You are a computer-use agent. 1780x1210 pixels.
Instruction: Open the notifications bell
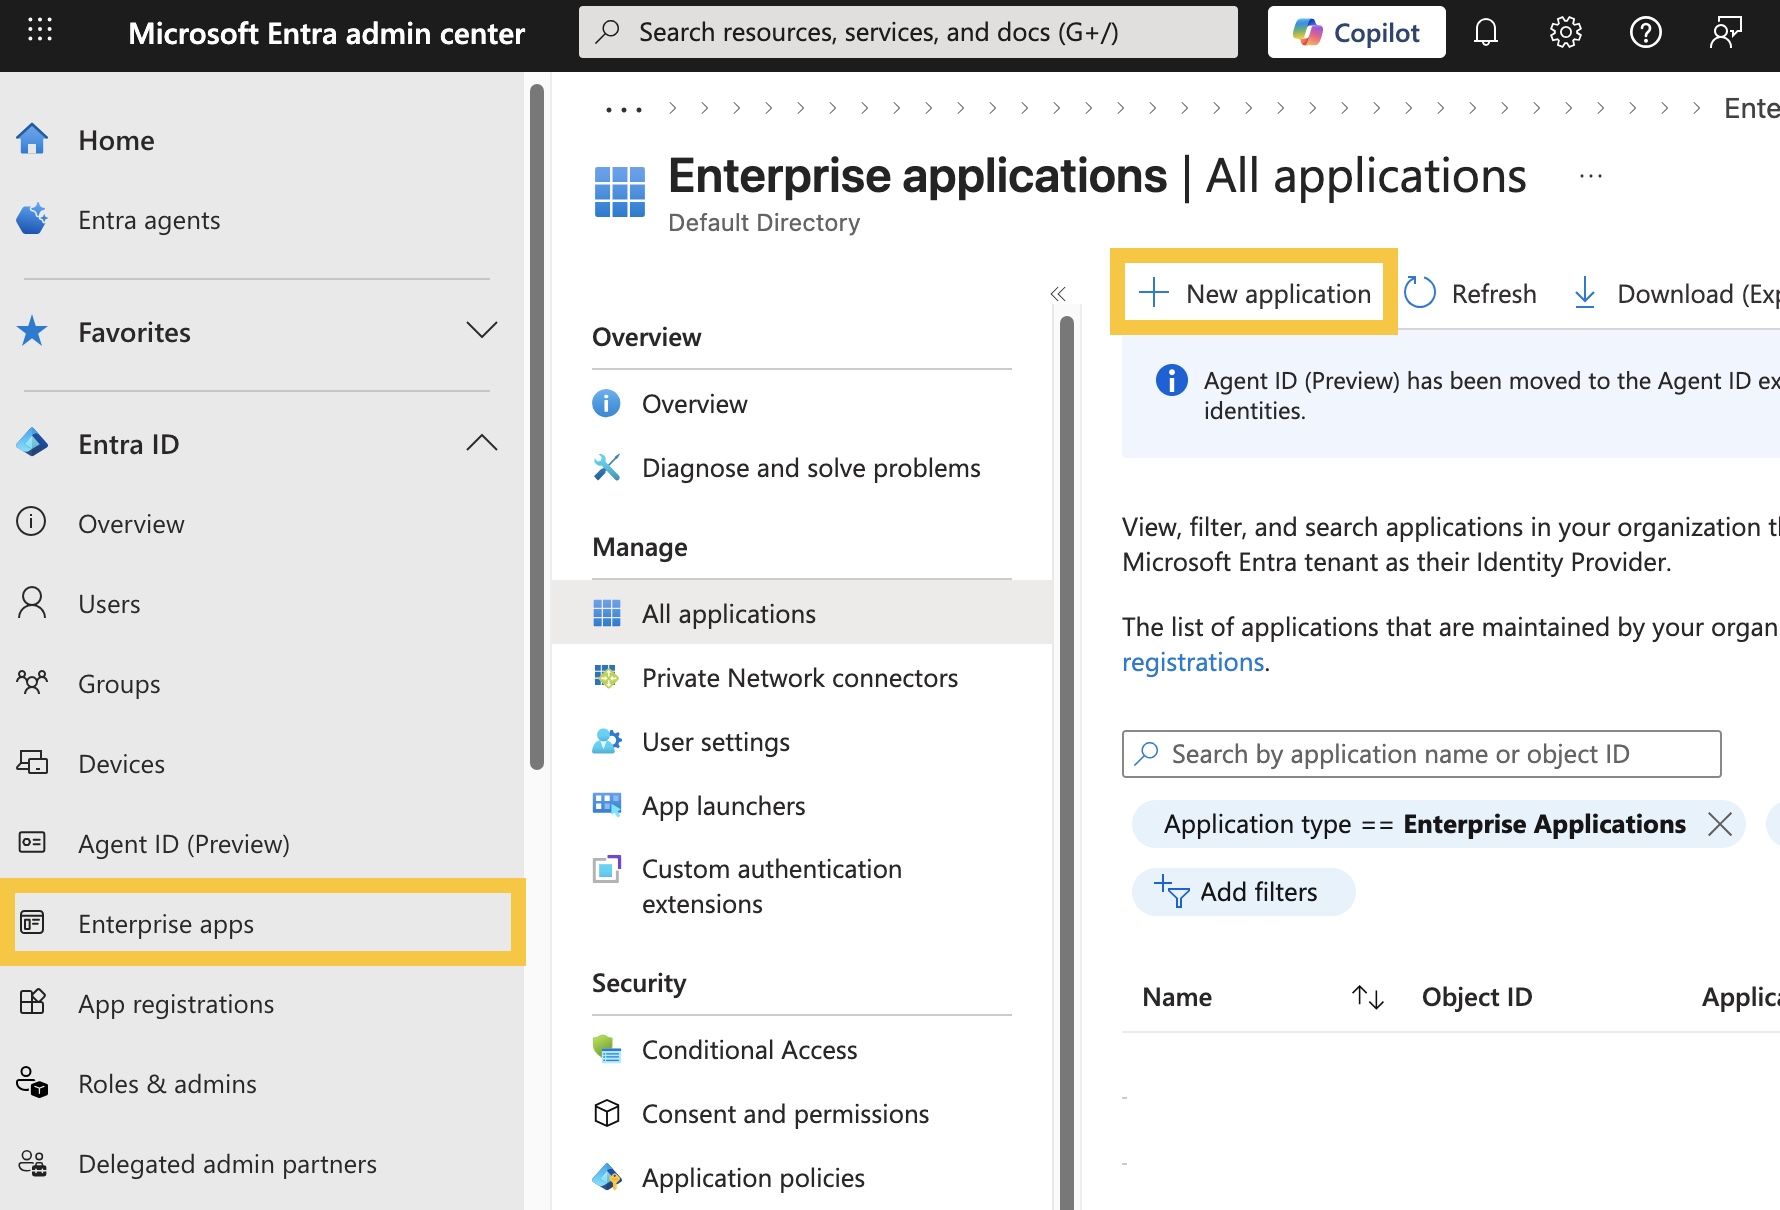click(x=1485, y=33)
